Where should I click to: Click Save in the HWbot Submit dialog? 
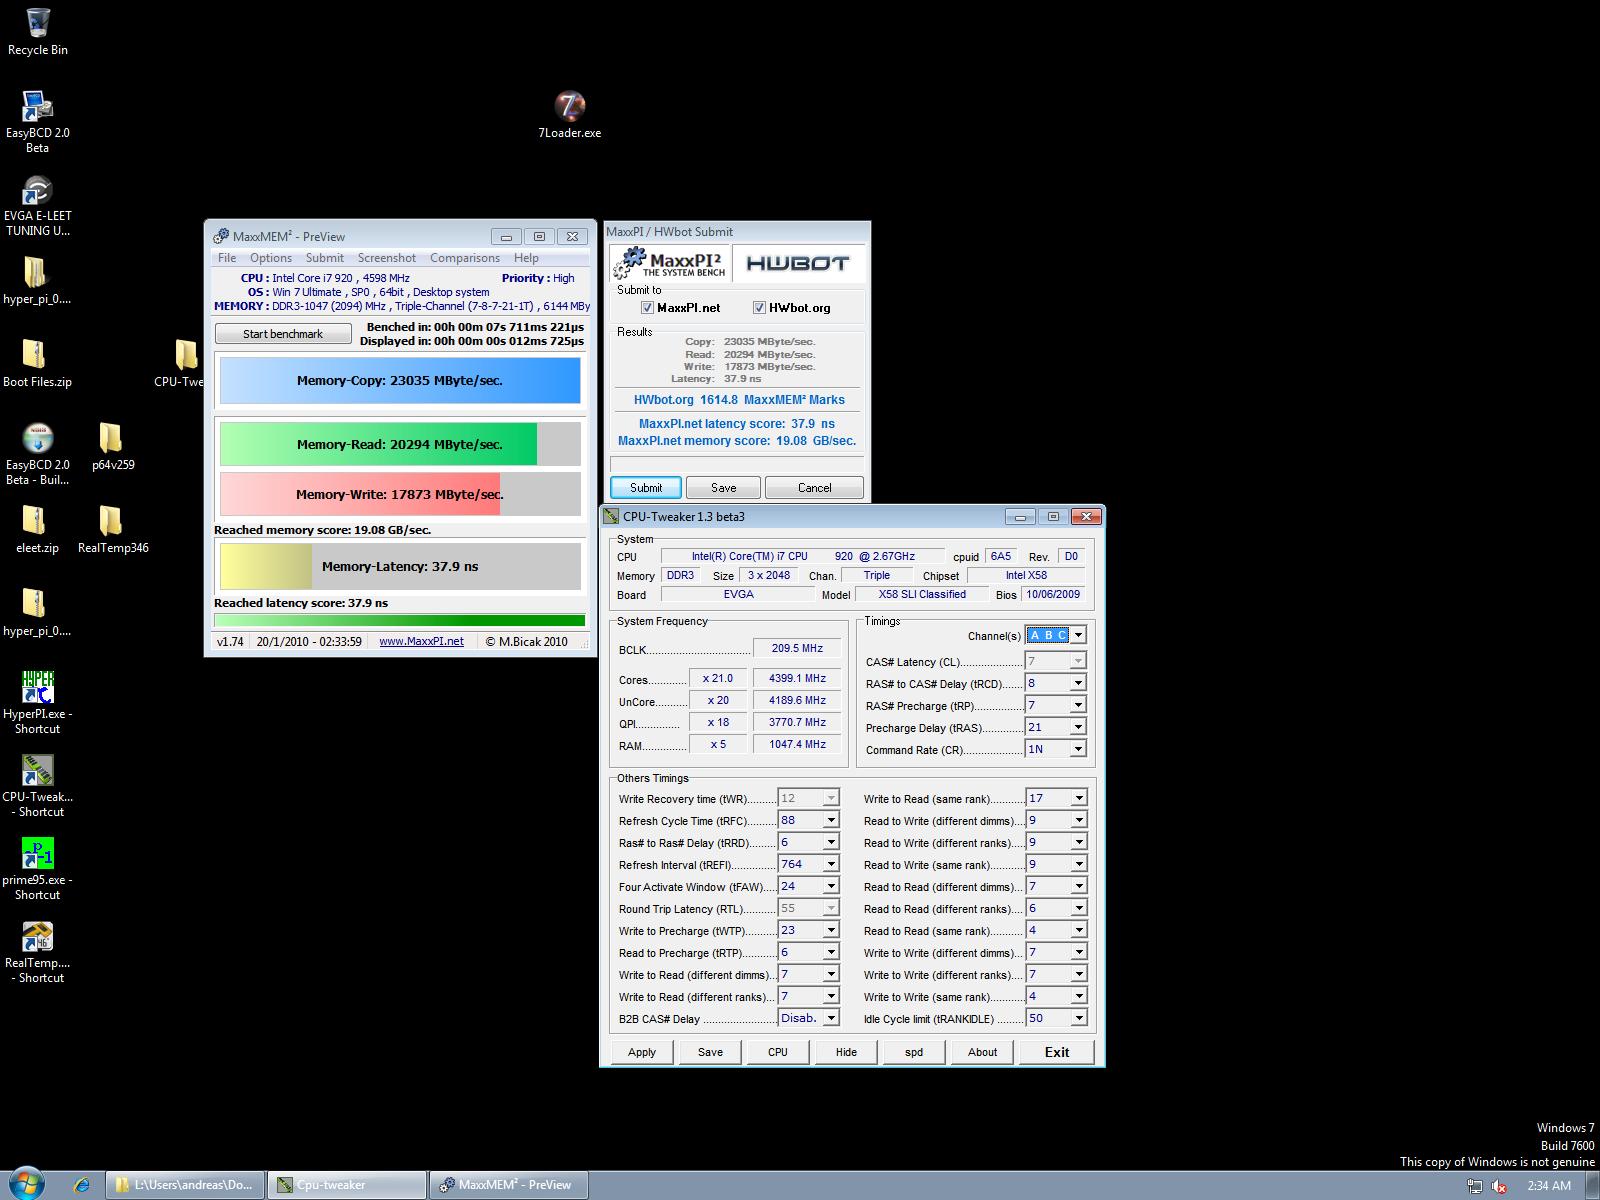click(x=724, y=488)
